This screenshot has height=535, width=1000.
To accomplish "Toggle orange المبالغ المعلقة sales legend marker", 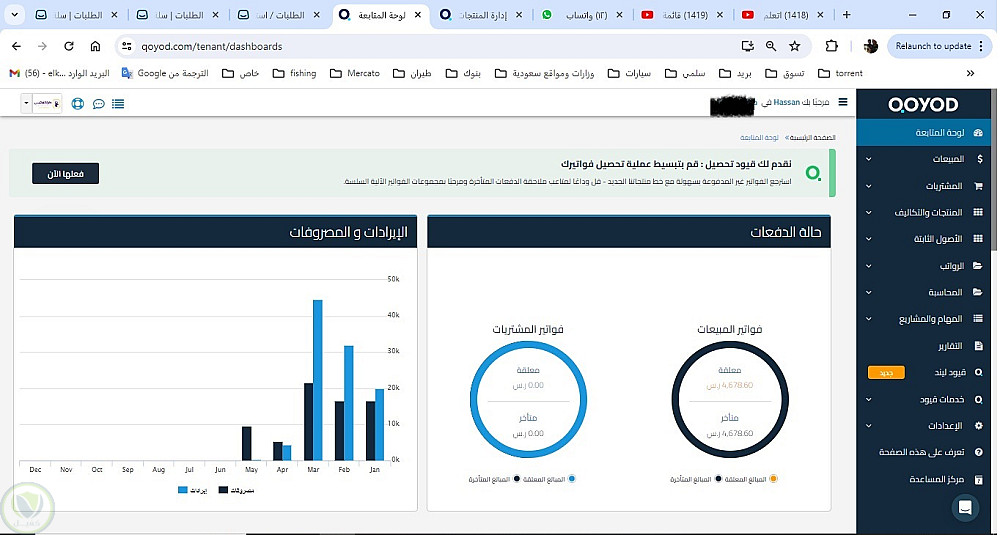I will tap(774, 479).
